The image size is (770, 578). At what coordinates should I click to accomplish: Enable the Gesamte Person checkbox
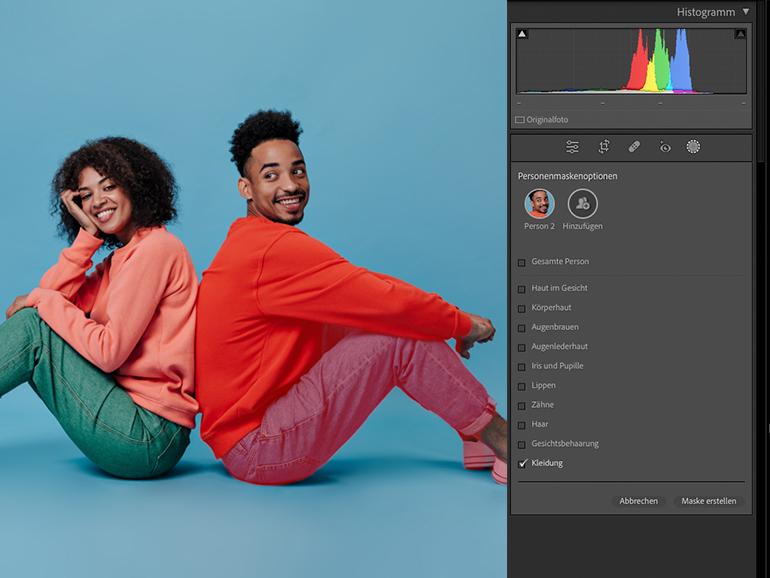(522, 262)
